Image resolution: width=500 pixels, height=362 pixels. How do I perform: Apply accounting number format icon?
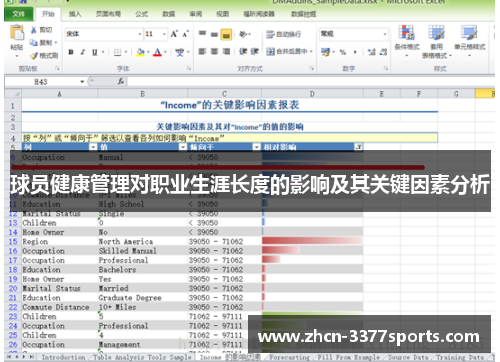(326, 52)
